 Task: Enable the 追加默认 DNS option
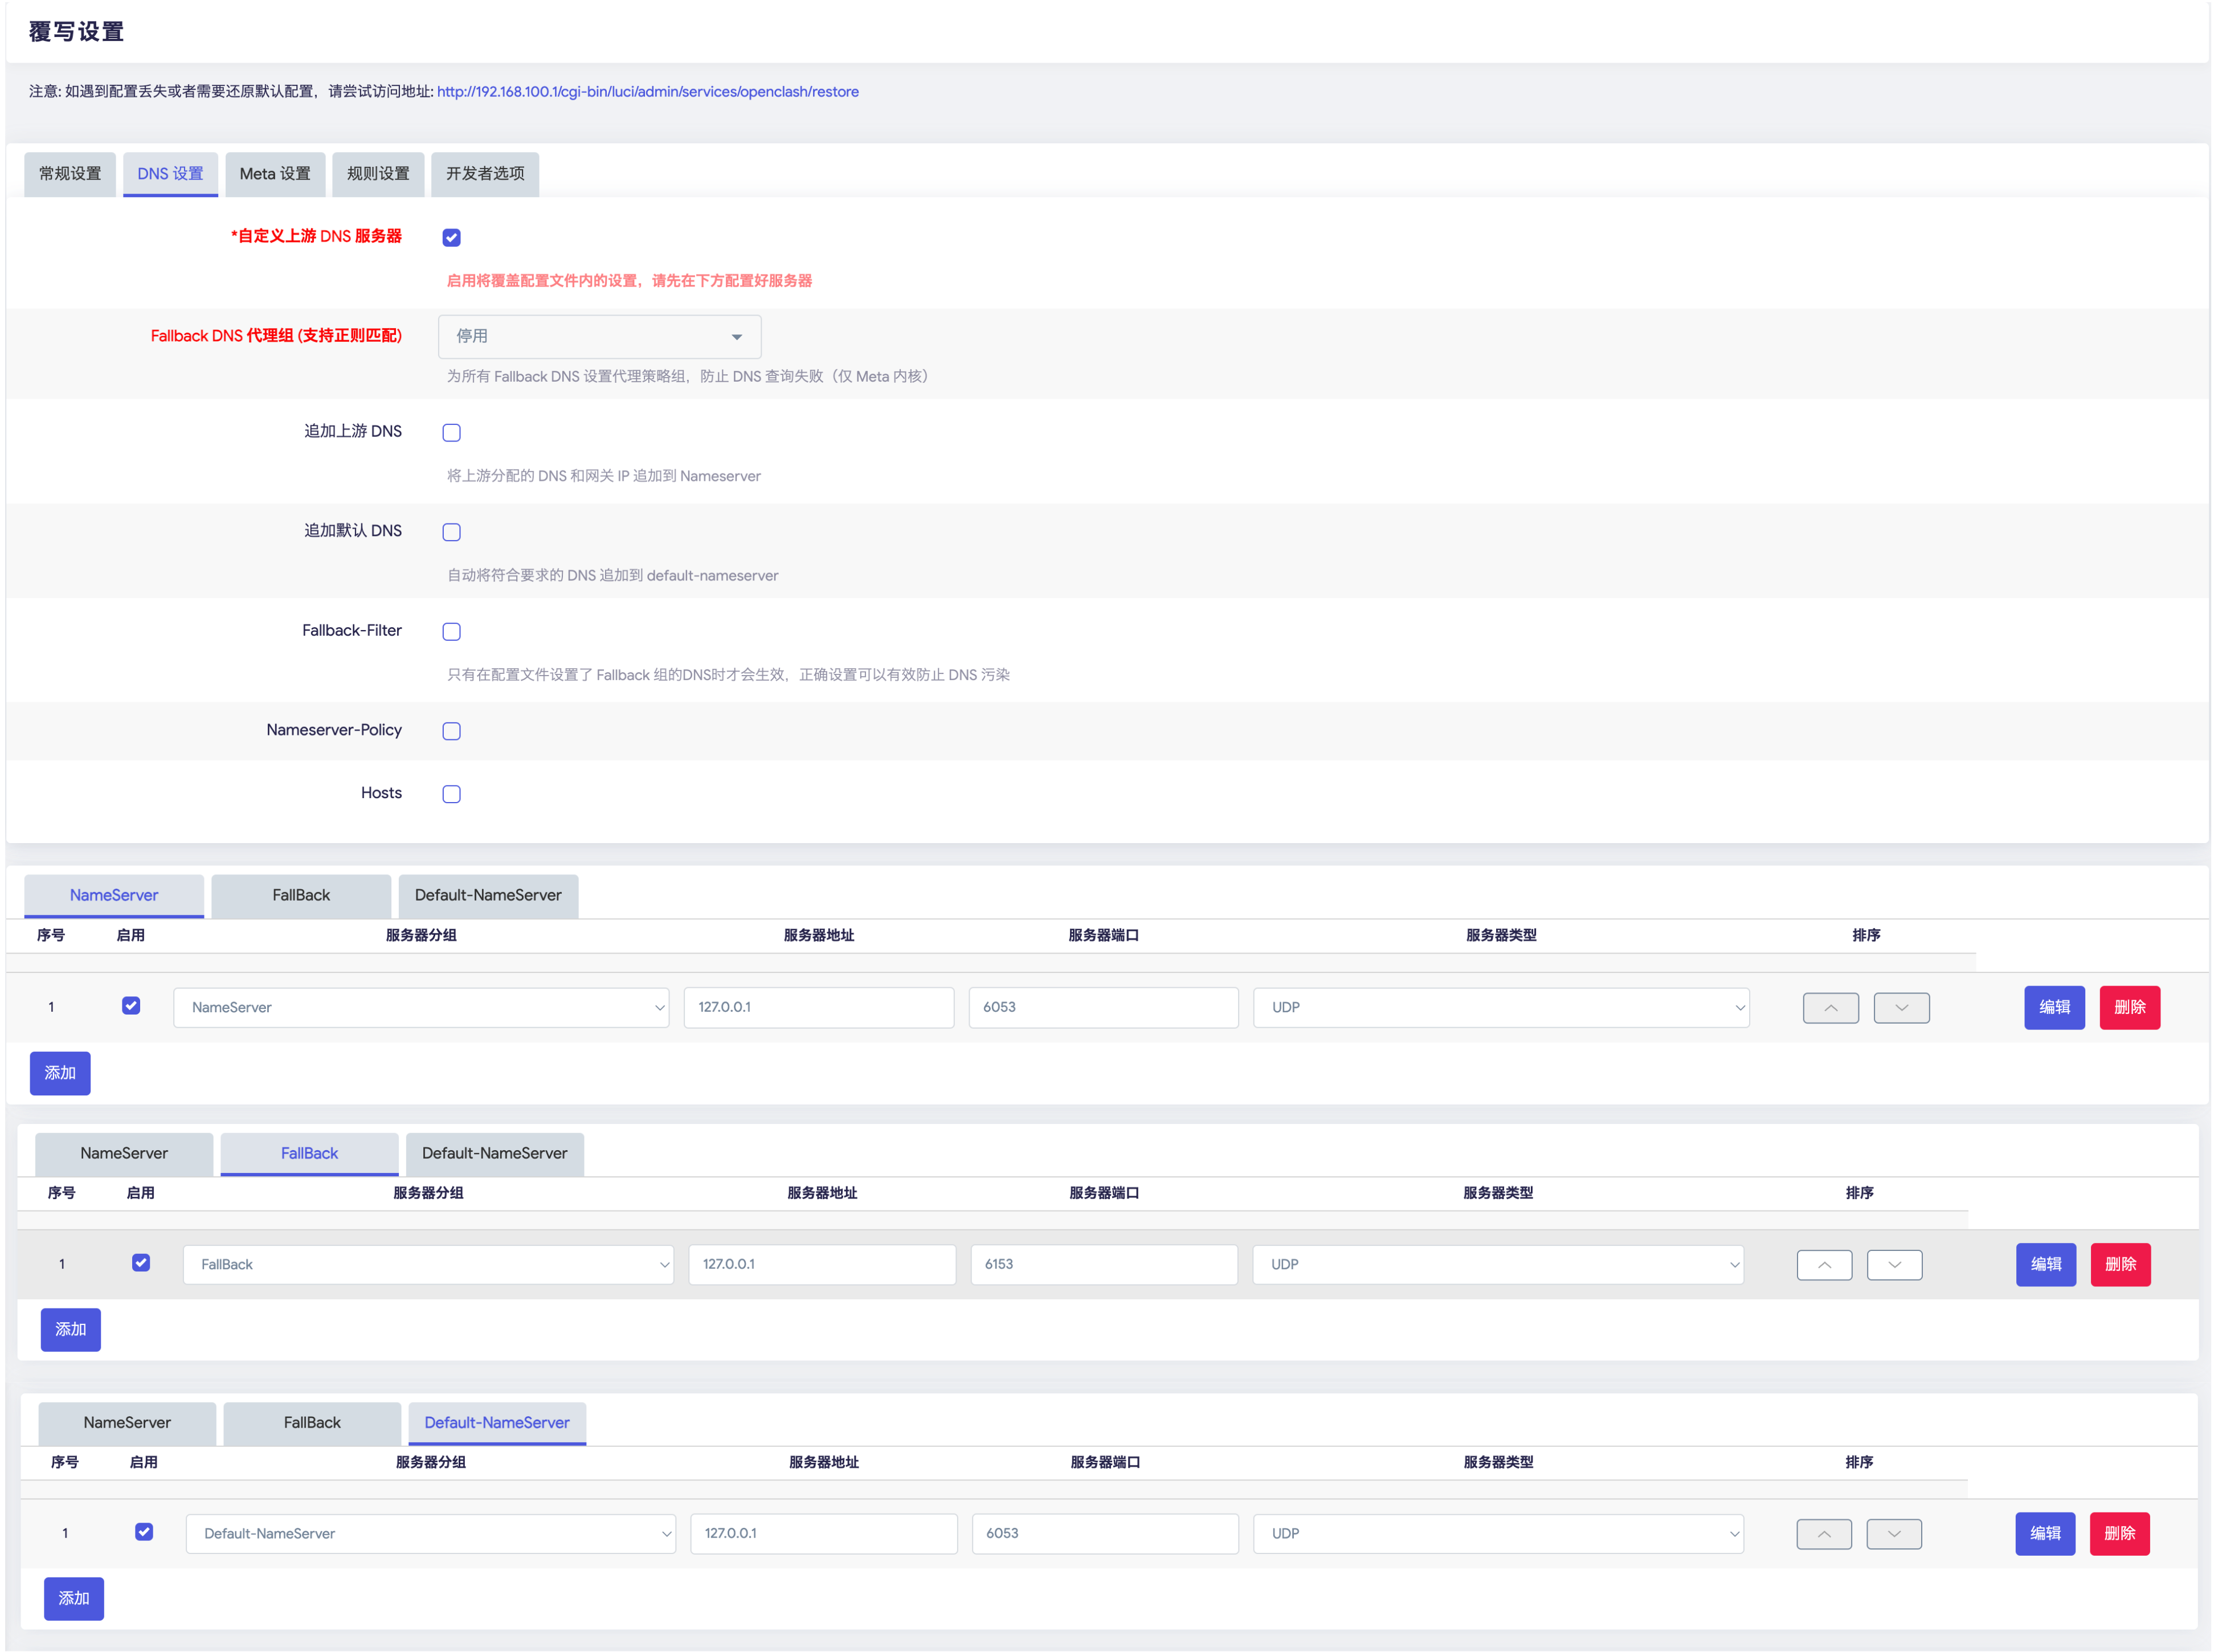[451, 531]
